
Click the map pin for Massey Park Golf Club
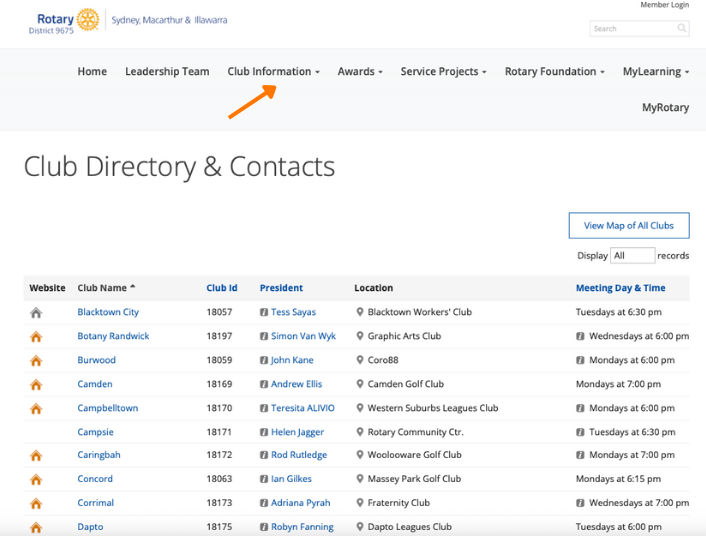(x=360, y=478)
